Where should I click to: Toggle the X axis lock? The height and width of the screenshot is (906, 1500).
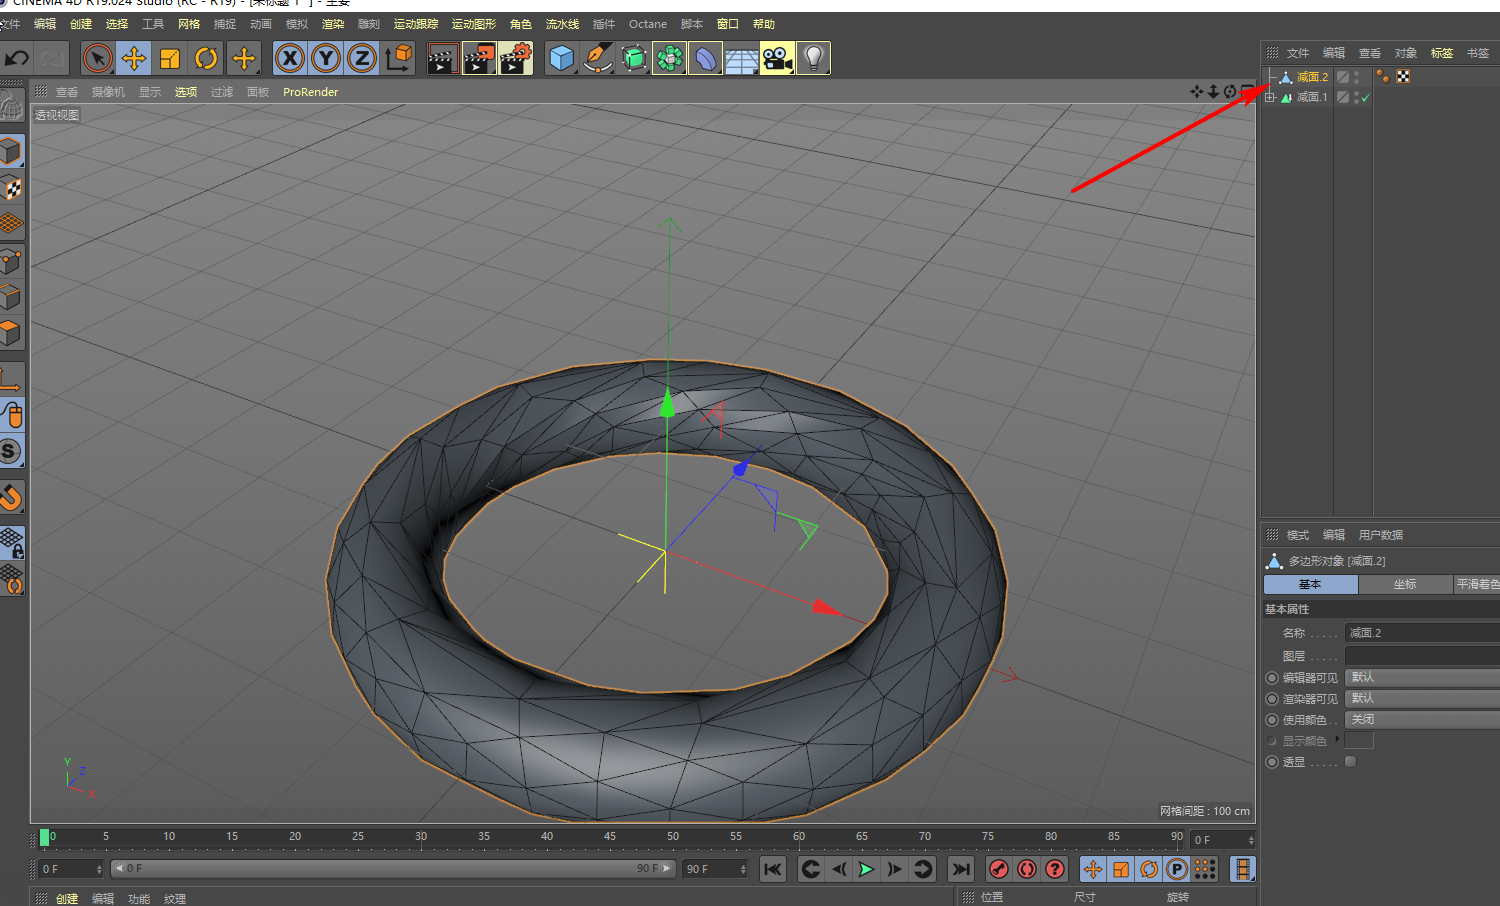click(x=290, y=59)
